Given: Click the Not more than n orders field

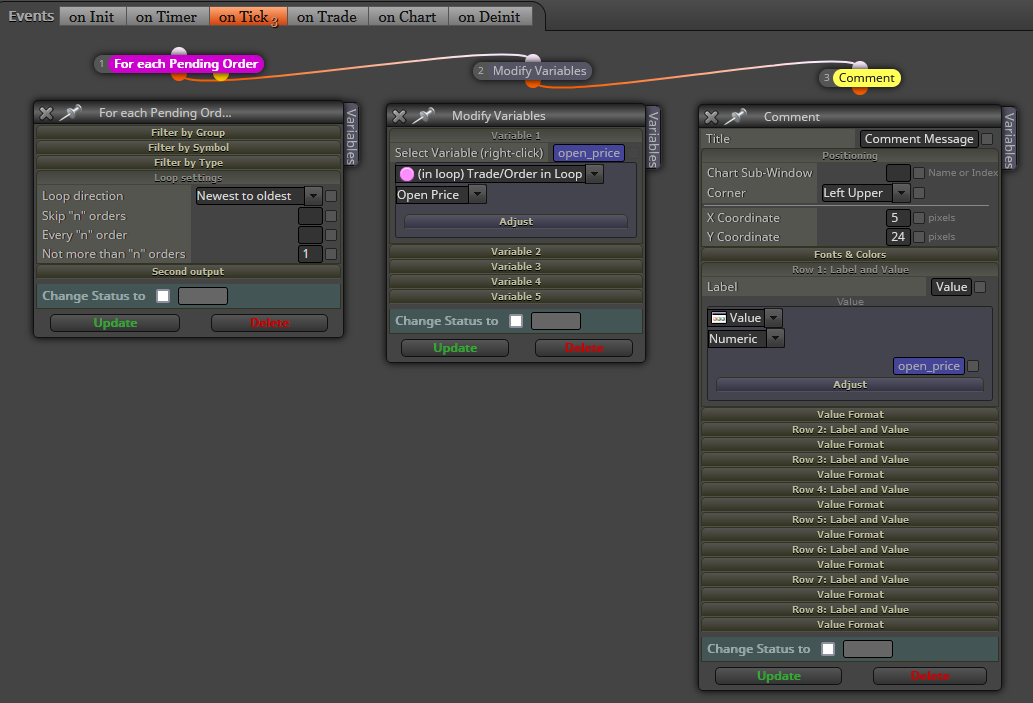Looking at the screenshot, I should [x=310, y=254].
